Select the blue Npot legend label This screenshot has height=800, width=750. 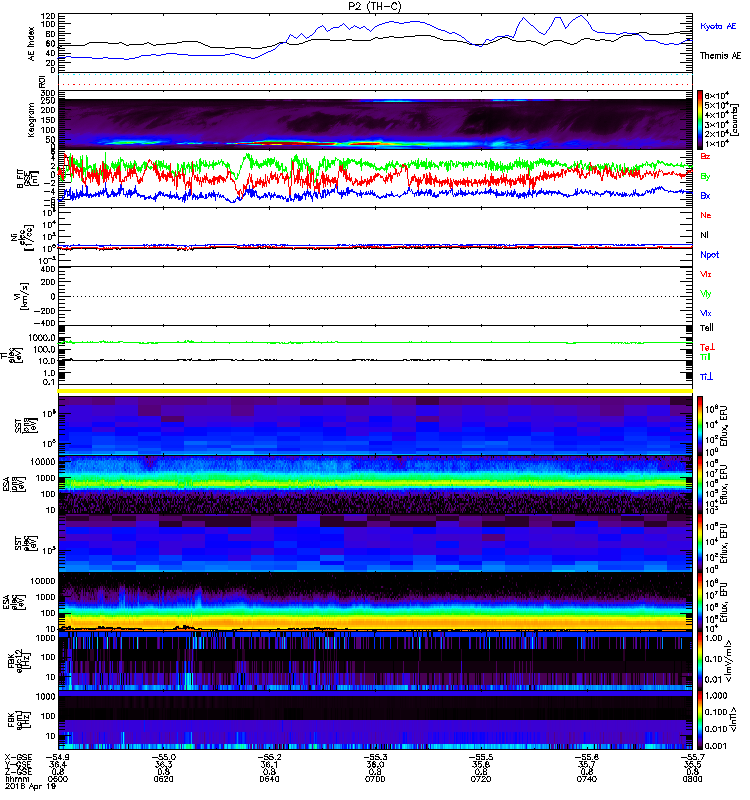point(710,255)
